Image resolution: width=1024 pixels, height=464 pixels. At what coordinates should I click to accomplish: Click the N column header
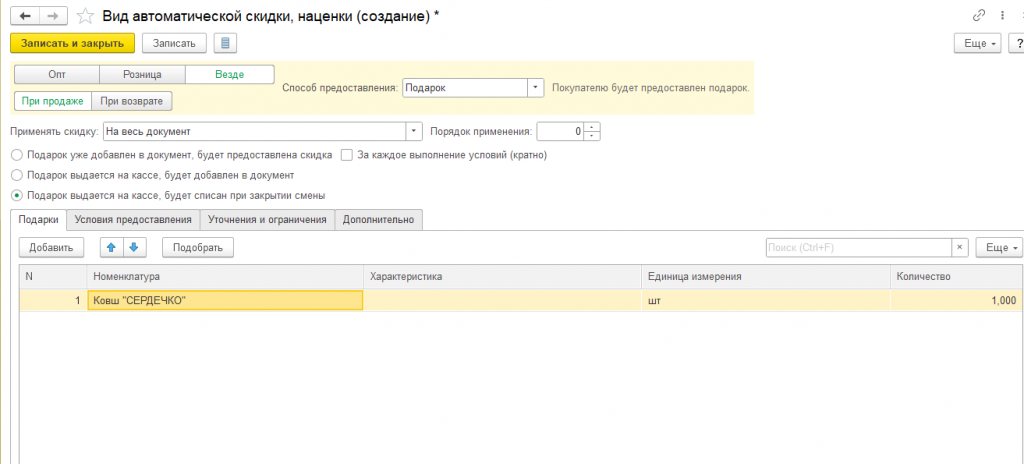(53, 276)
